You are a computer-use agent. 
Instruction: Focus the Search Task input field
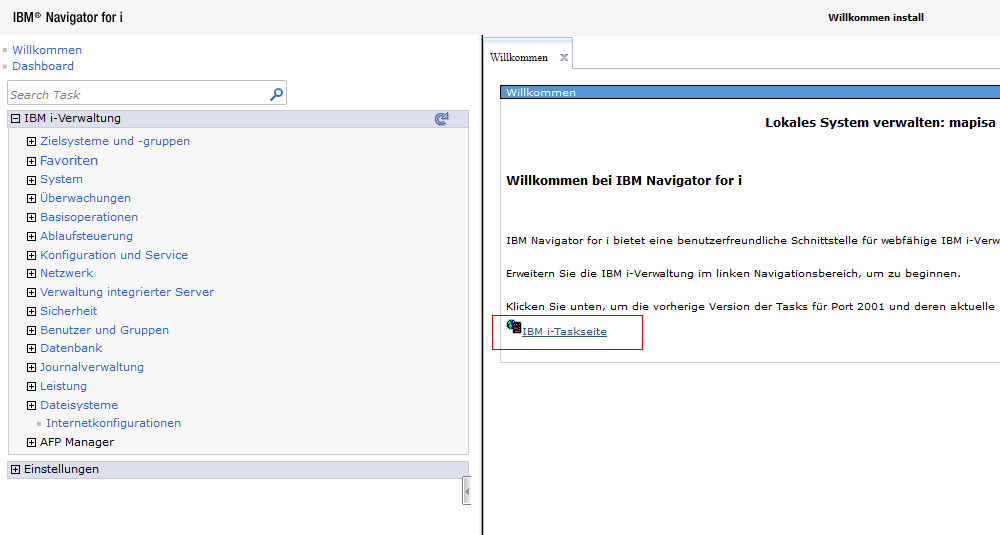[137, 94]
